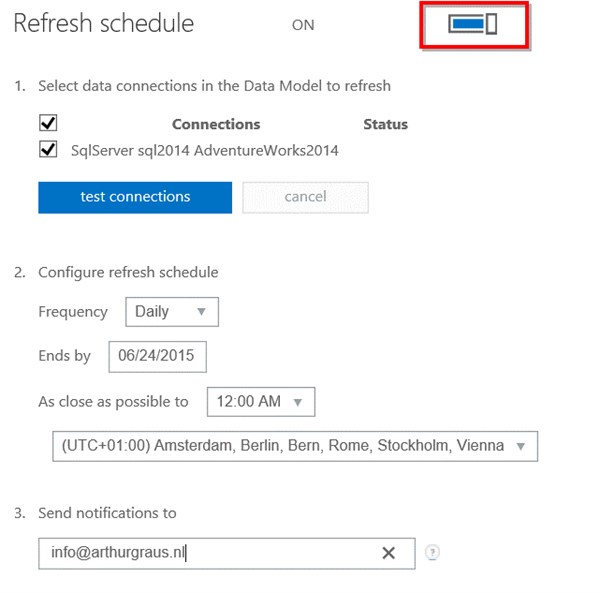Expand the 12:00 AM time dropdown
The width and height of the screenshot is (600, 593).
click(260, 402)
